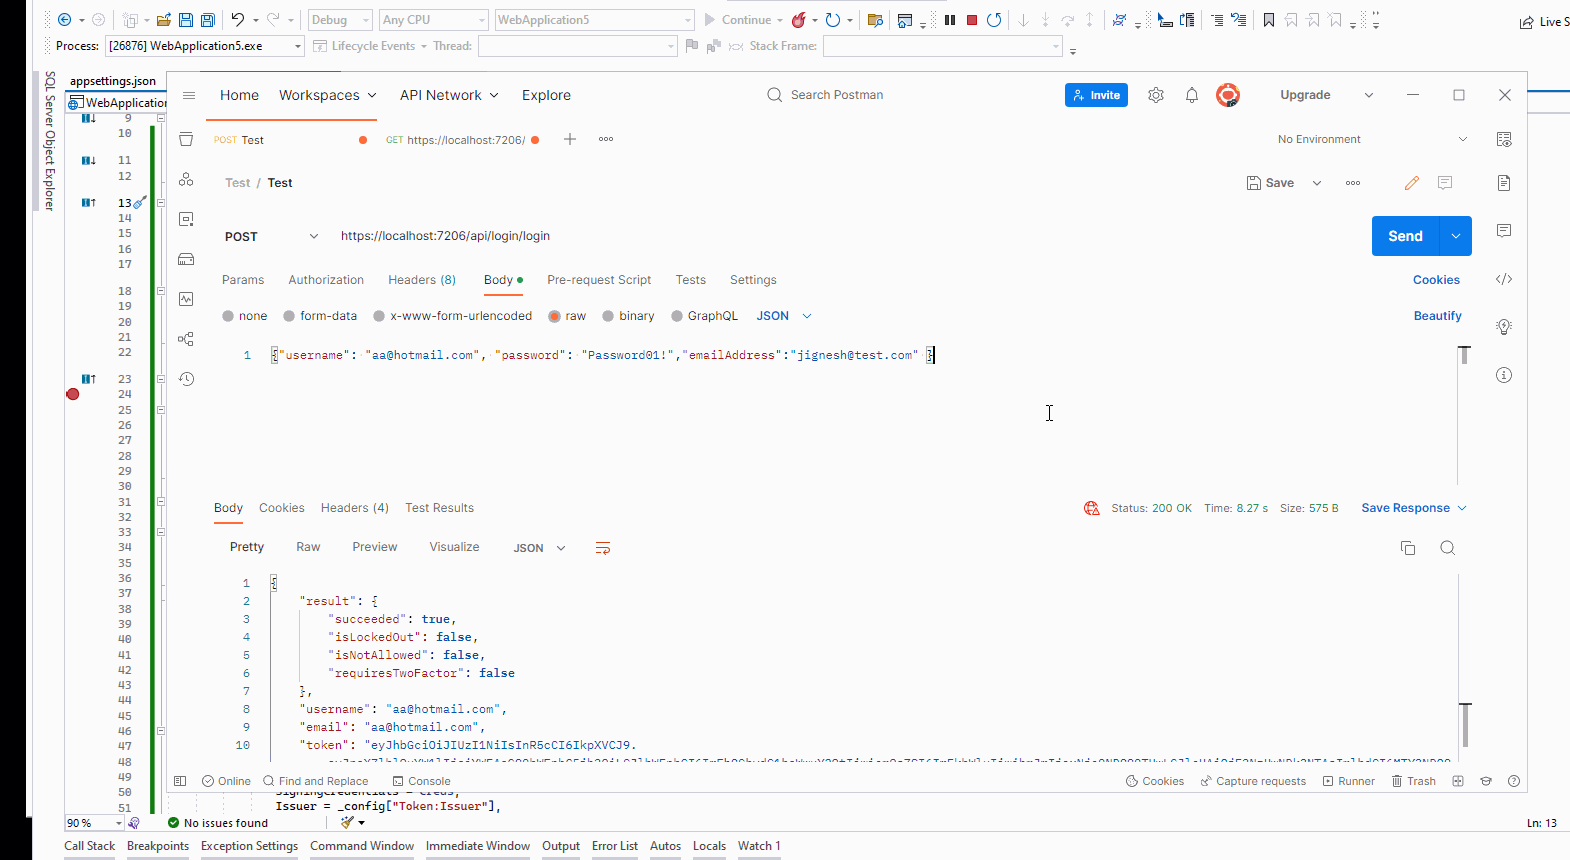The width and height of the screenshot is (1570, 860).
Task: Open Postman settings gear
Action: point(1156,95)
